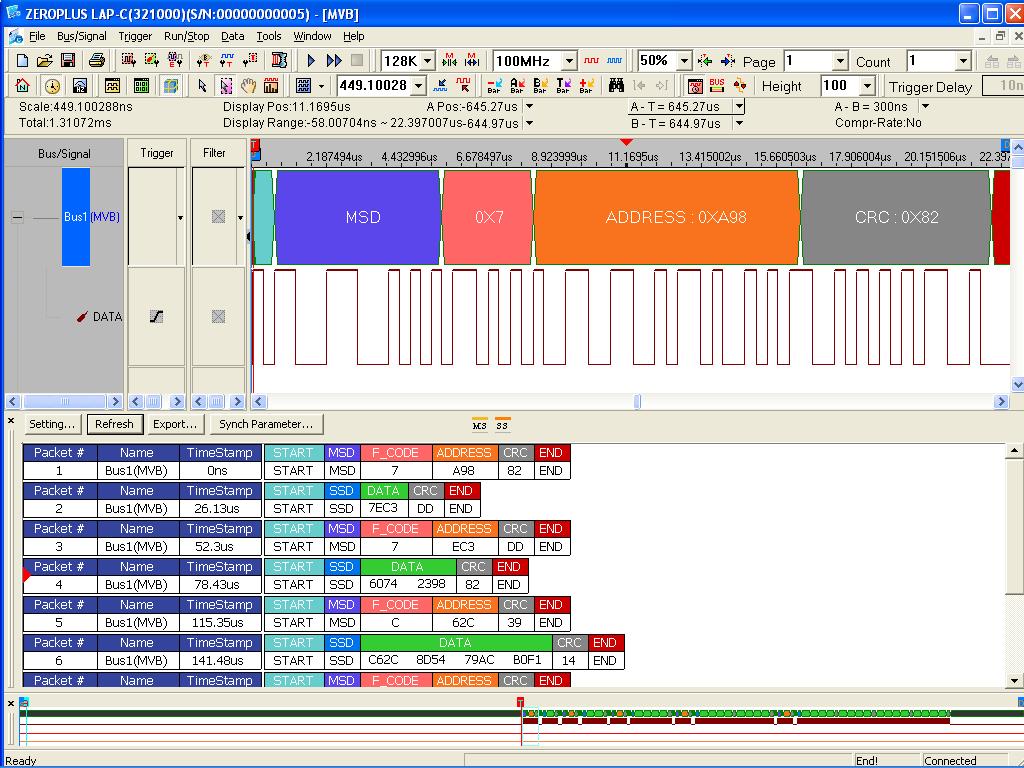The width and height of the screenshot is (1024, 768).
Task: Open the BUS settings icon
Action: (716, 85)
